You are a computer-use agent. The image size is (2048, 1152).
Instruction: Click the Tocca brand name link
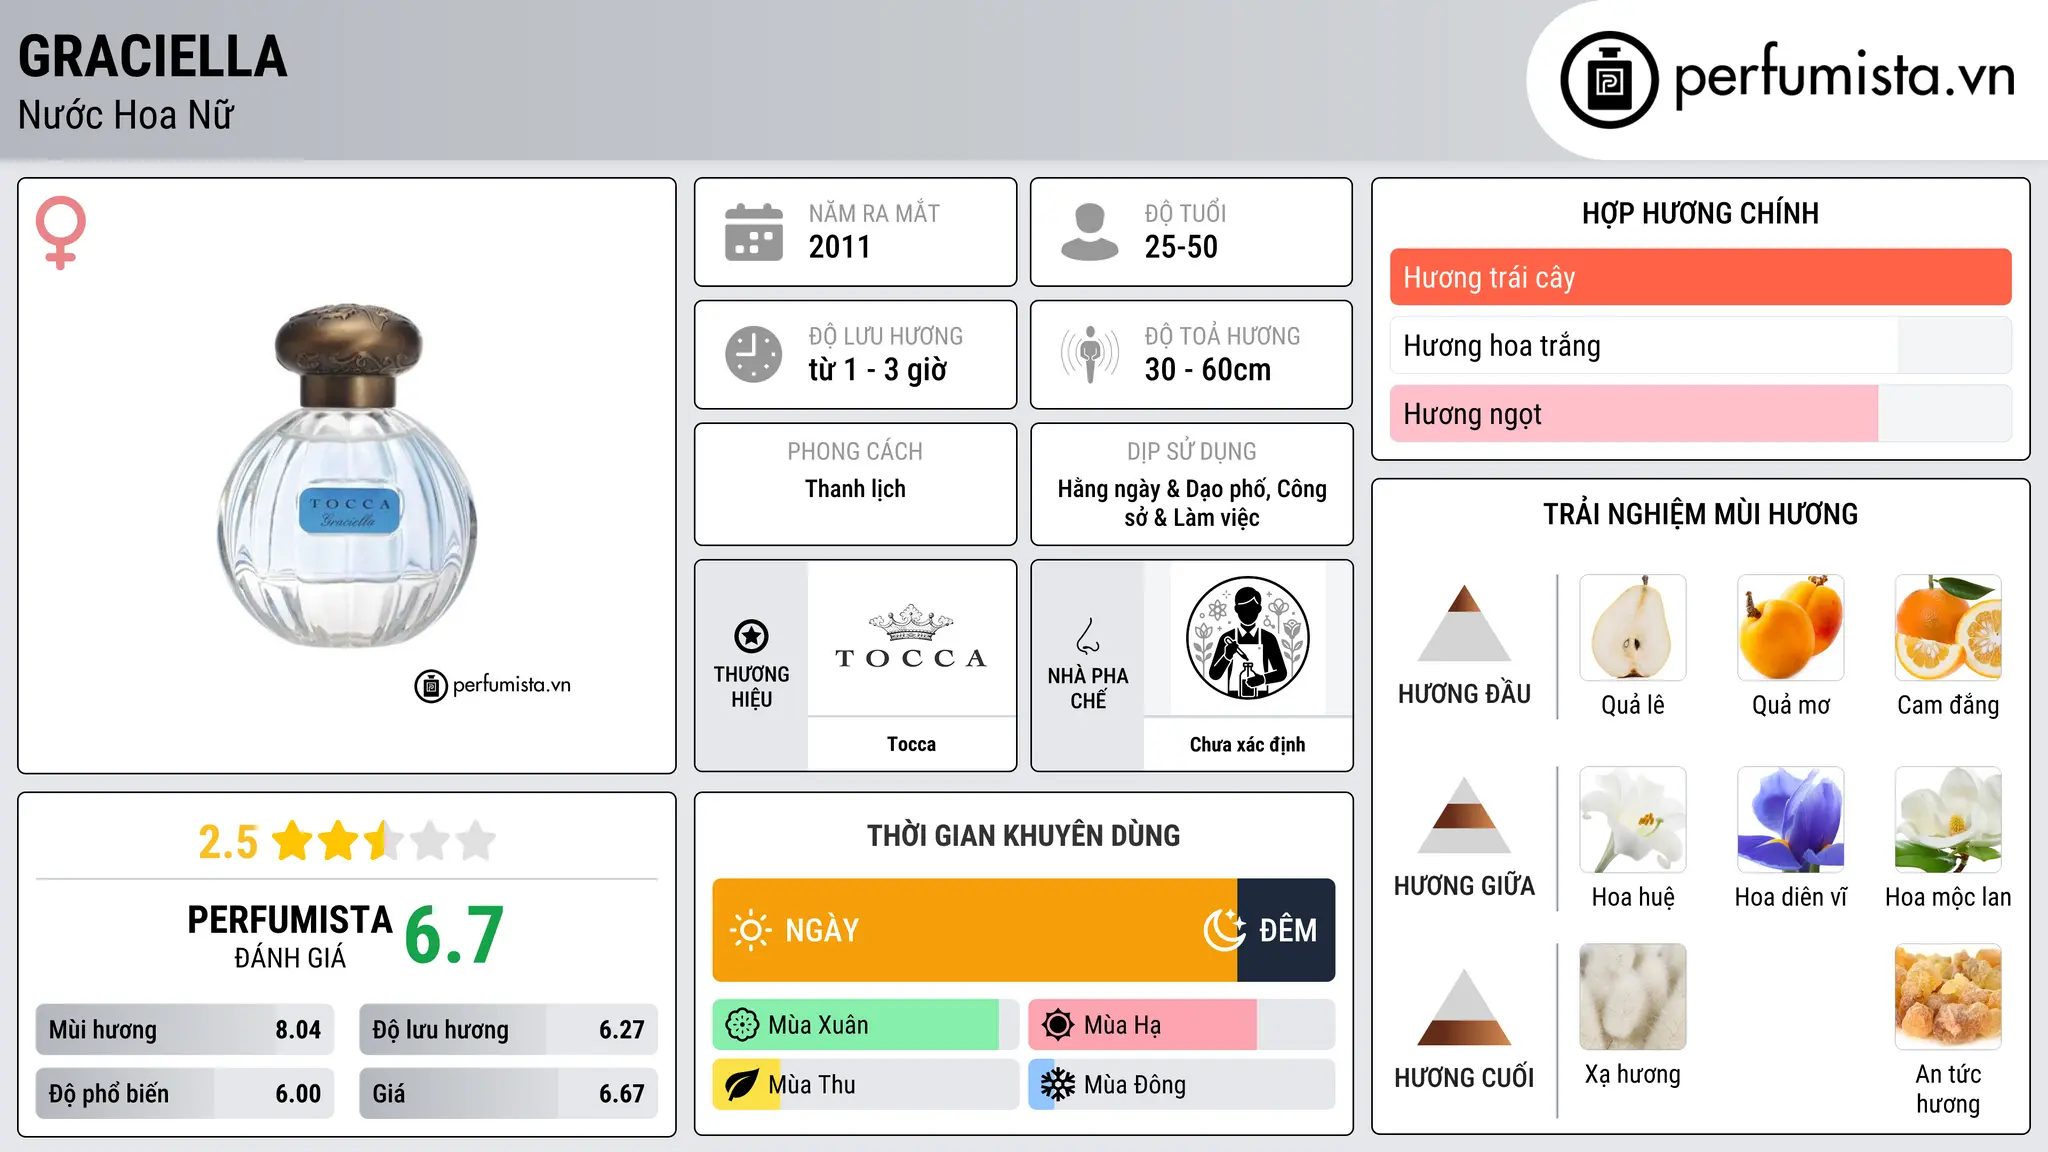tap(911, 744)
